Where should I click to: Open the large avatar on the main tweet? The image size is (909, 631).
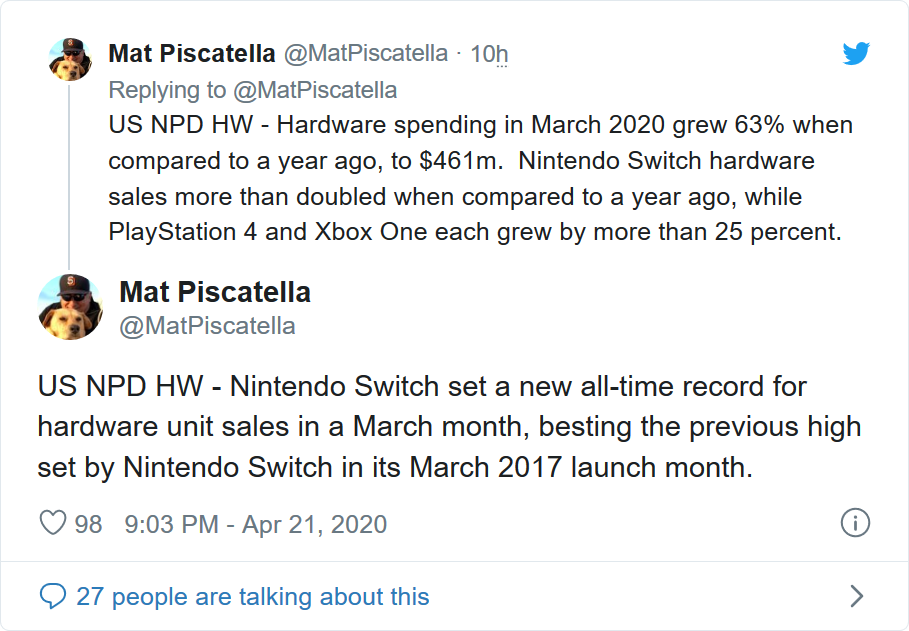pos(70,307)
